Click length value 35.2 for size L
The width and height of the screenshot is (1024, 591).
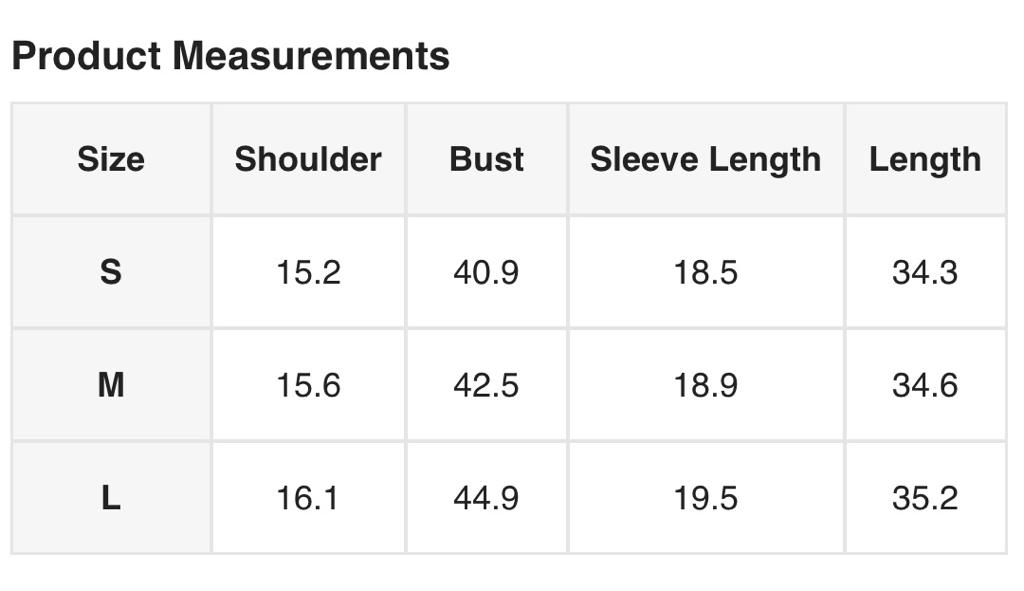[925, 497]
